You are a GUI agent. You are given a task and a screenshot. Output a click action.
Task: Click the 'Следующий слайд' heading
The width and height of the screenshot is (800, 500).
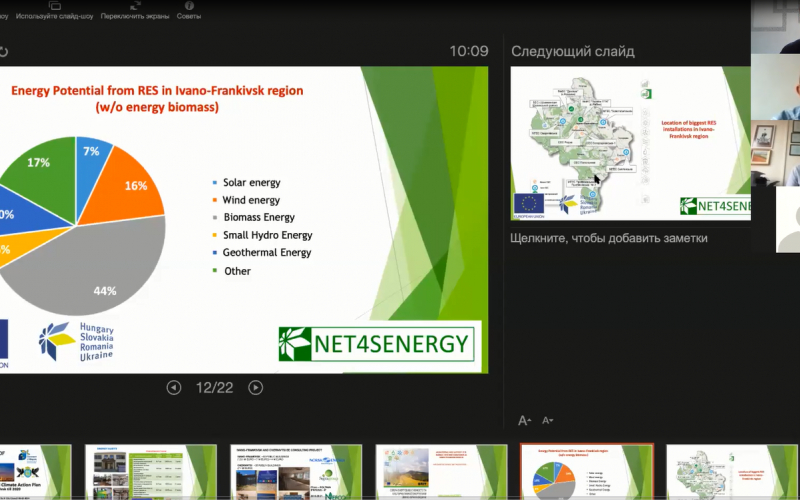coord(573,52)
